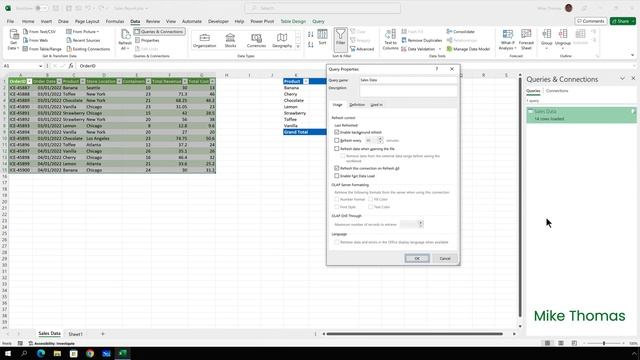Enable the Refresh every minutes checkbox
The image size is (640, 360).
pyautogui.click(x=337, y=140)
